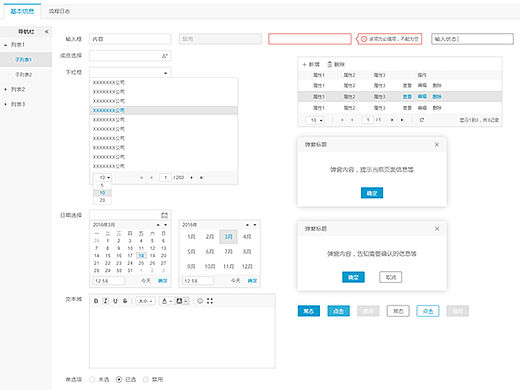
Task: Select 子列表2 in the sidebar
Action: [24, 75]
